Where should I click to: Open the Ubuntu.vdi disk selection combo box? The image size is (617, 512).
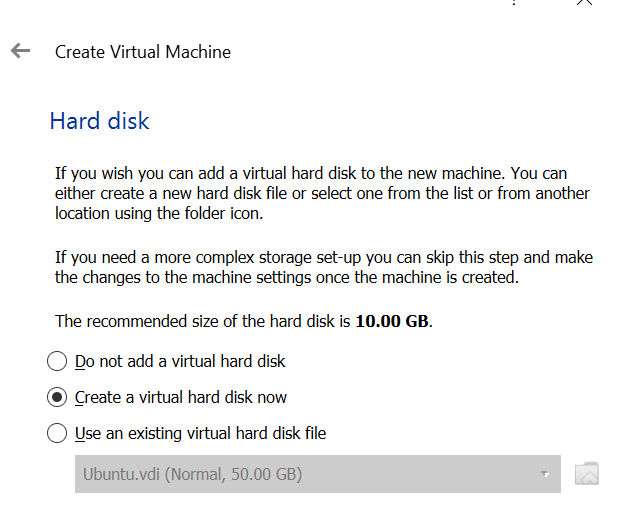point(318,474)
